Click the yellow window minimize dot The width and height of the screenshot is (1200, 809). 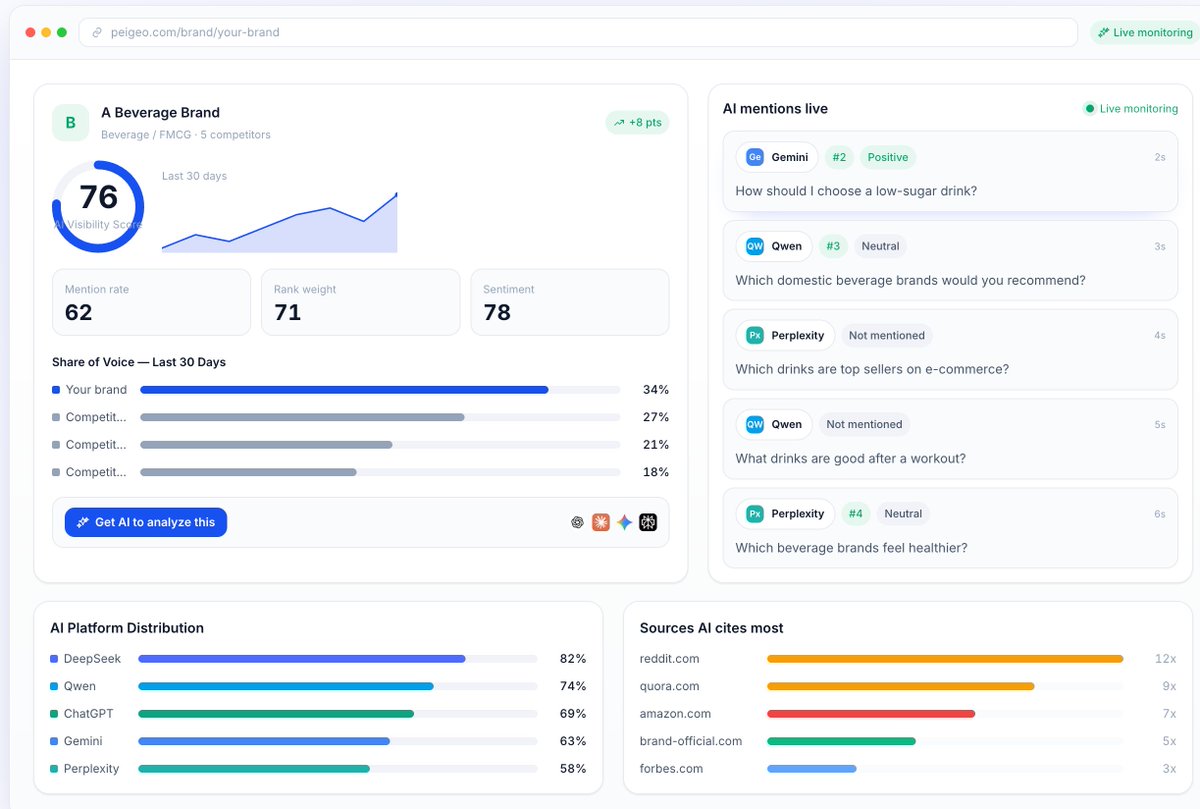(46, 32)
